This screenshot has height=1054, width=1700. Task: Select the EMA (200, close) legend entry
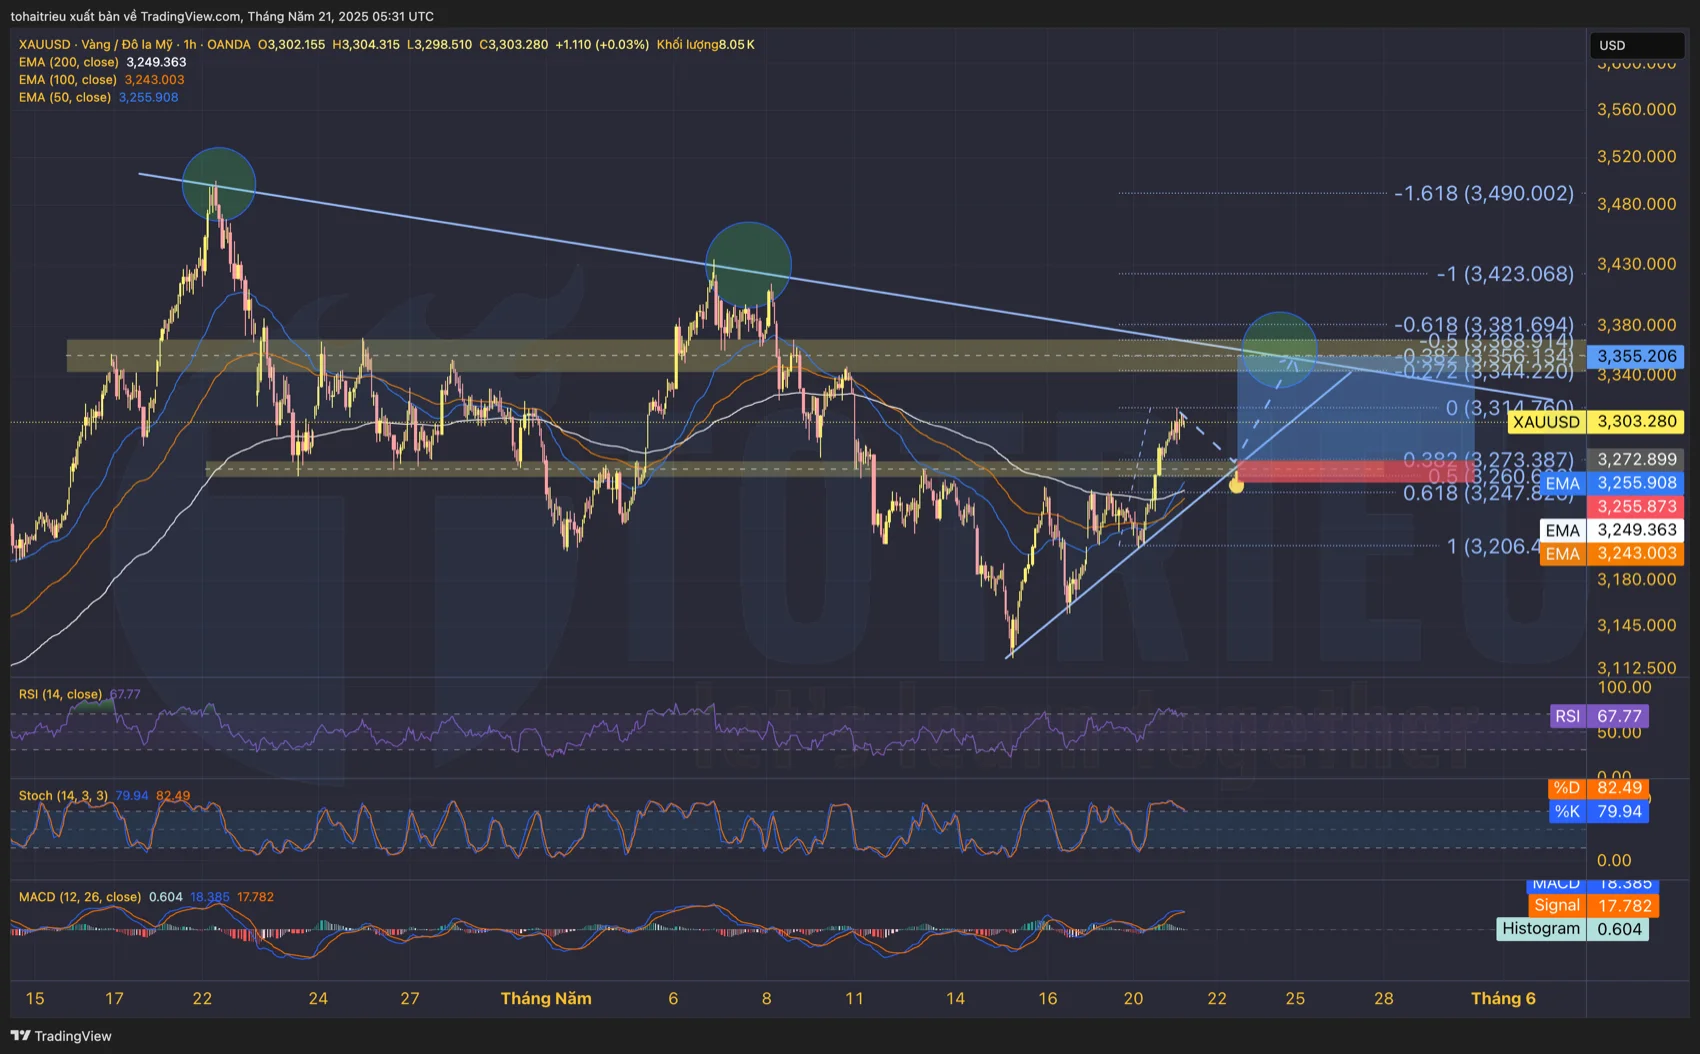[69, 62]
